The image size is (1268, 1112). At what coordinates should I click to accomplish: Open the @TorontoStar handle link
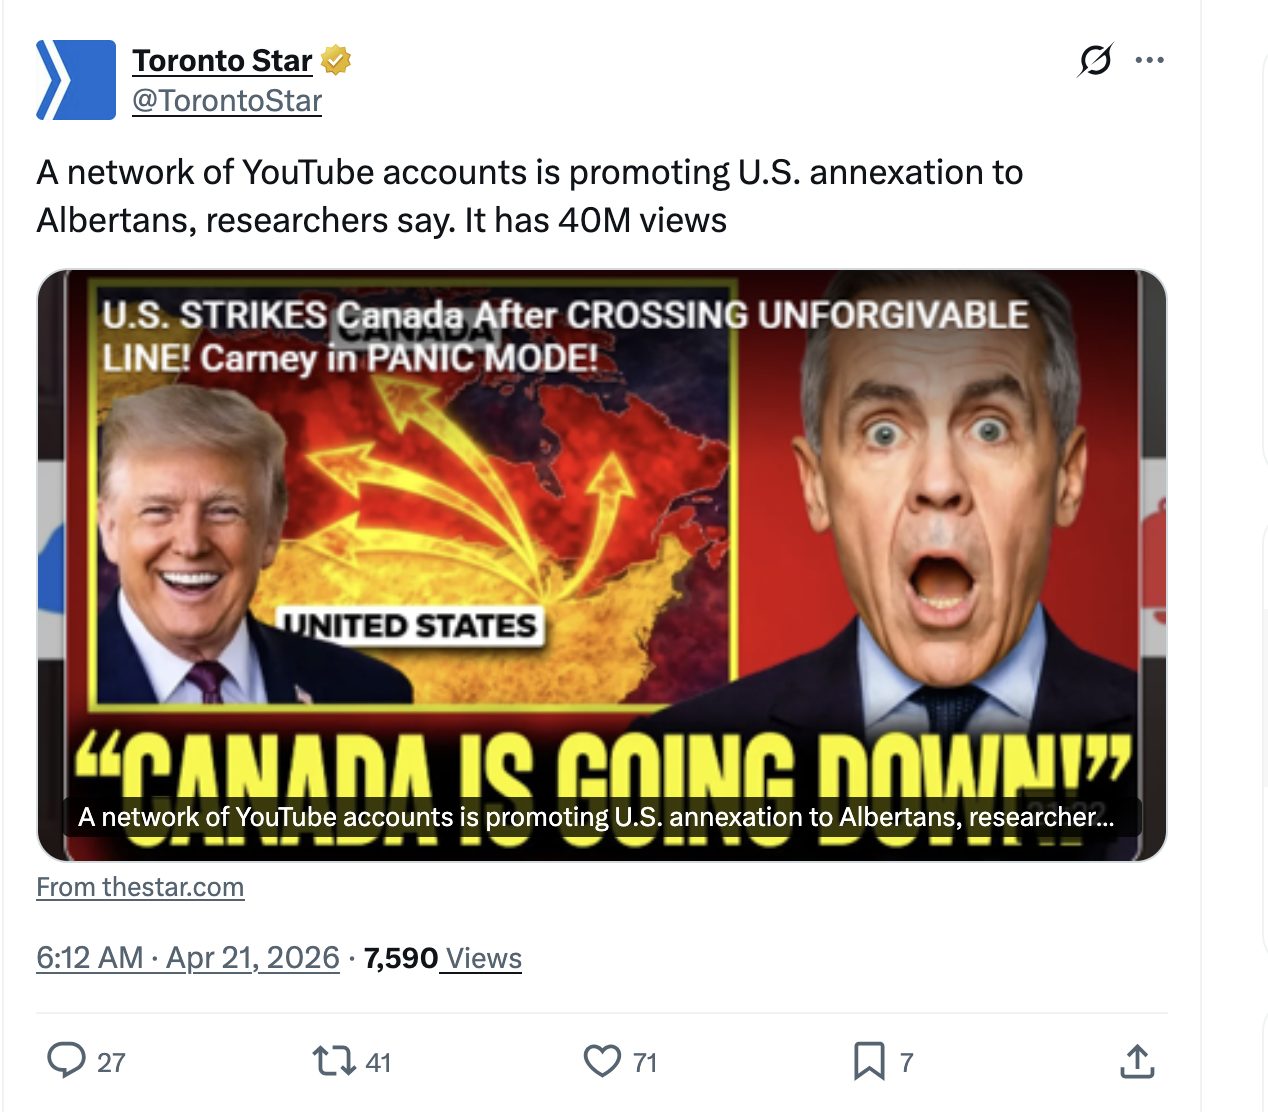[x=227, y=101]
